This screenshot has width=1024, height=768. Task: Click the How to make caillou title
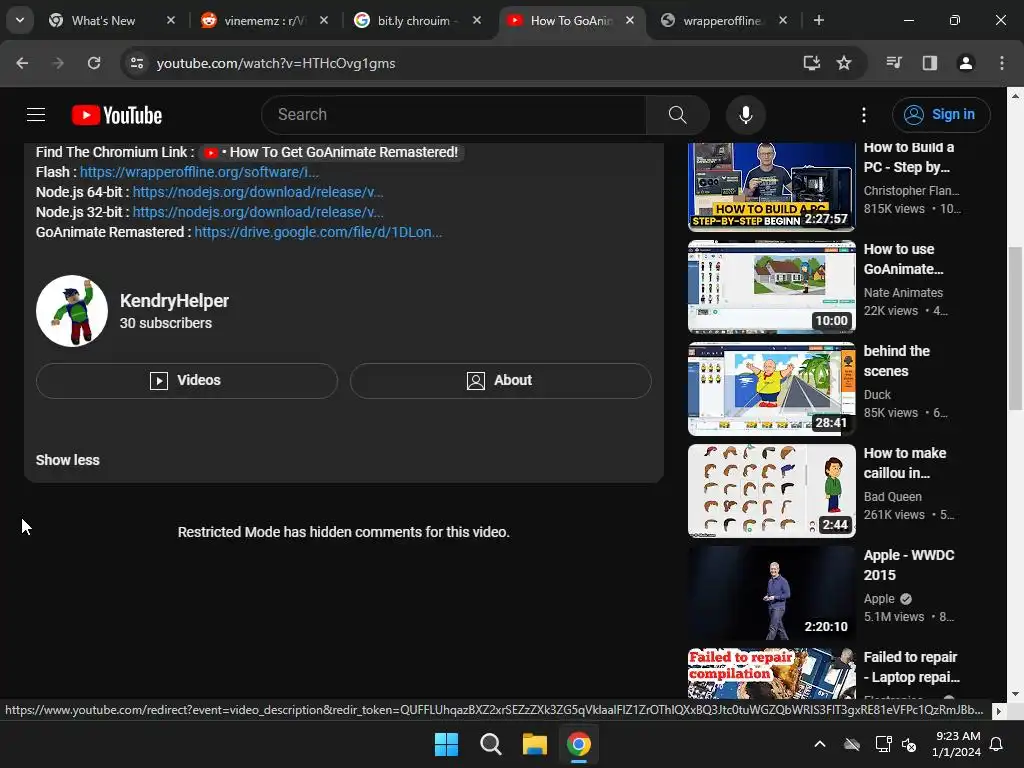pos(904,463)
